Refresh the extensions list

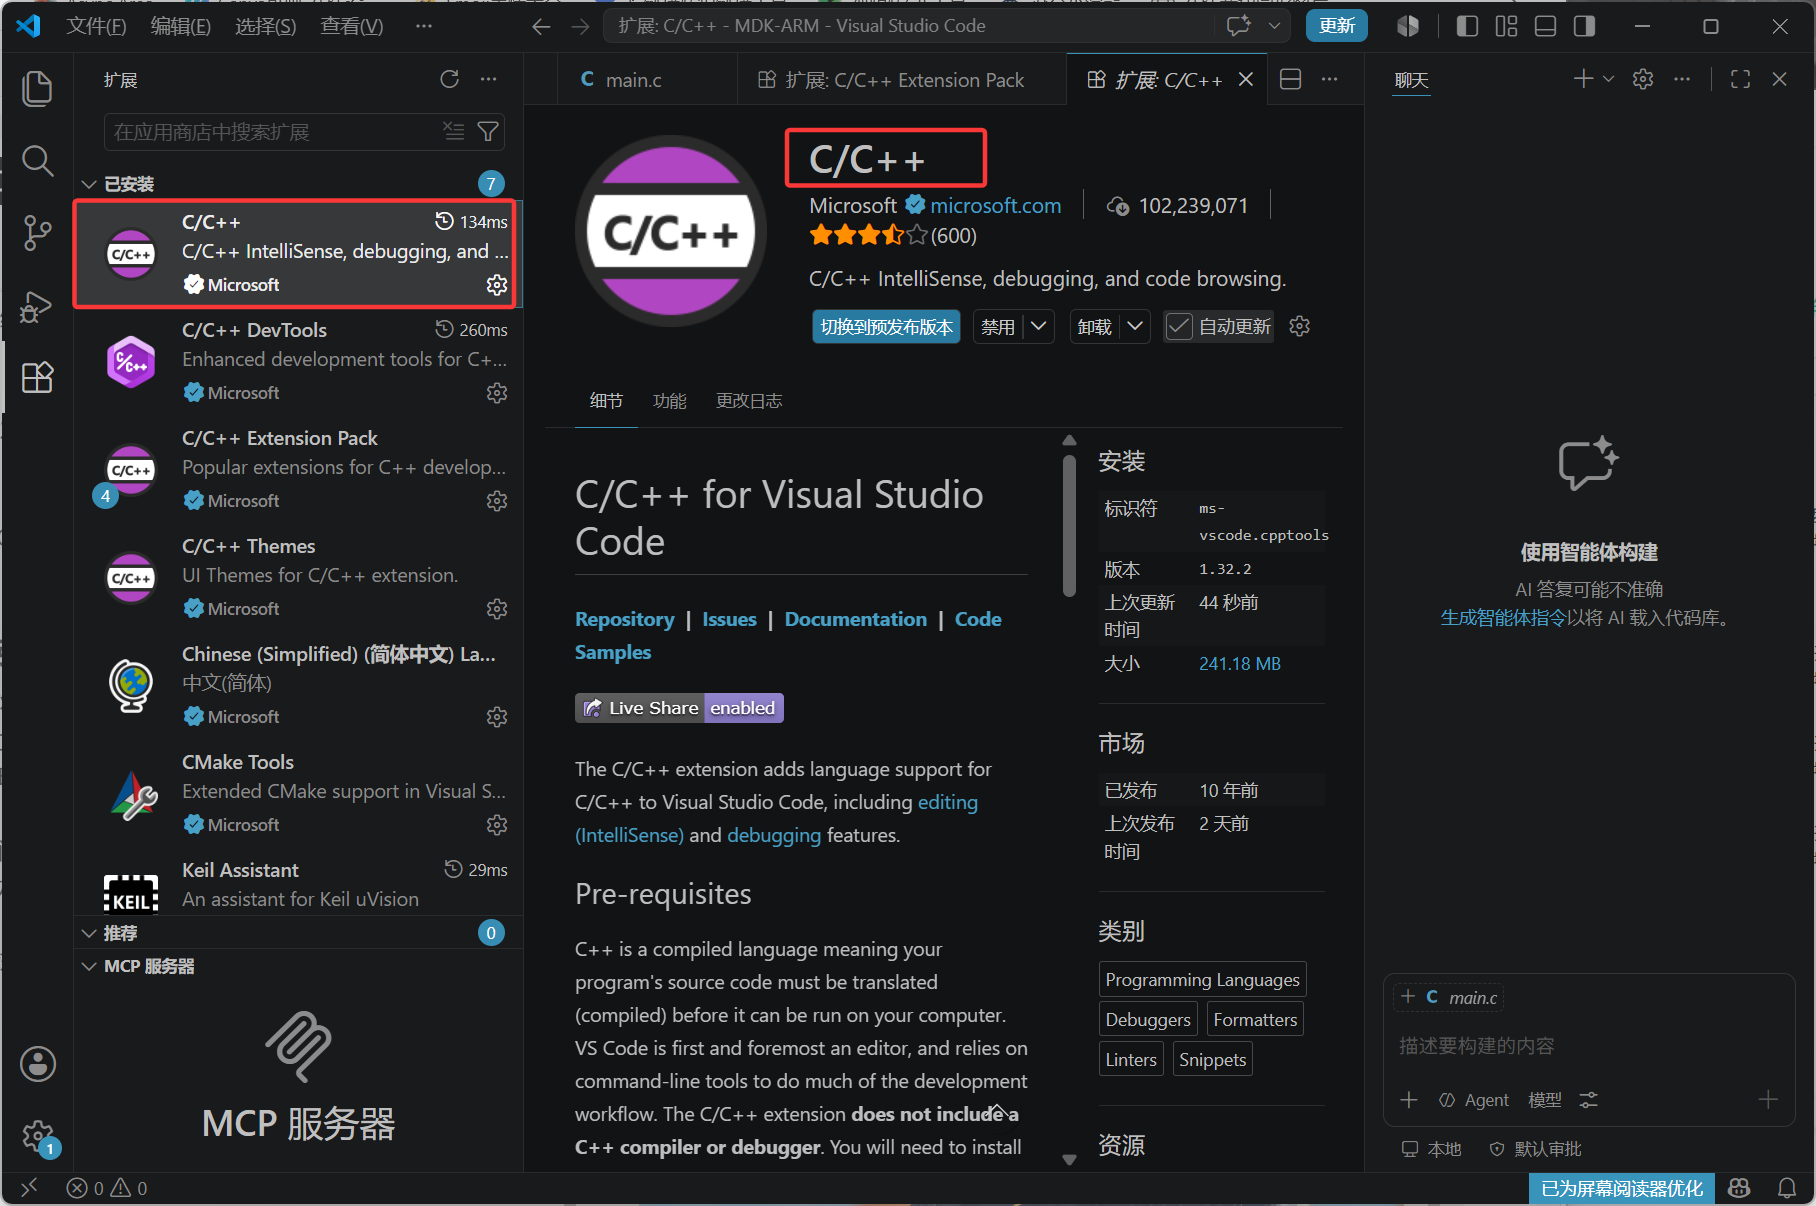point(449,79)
